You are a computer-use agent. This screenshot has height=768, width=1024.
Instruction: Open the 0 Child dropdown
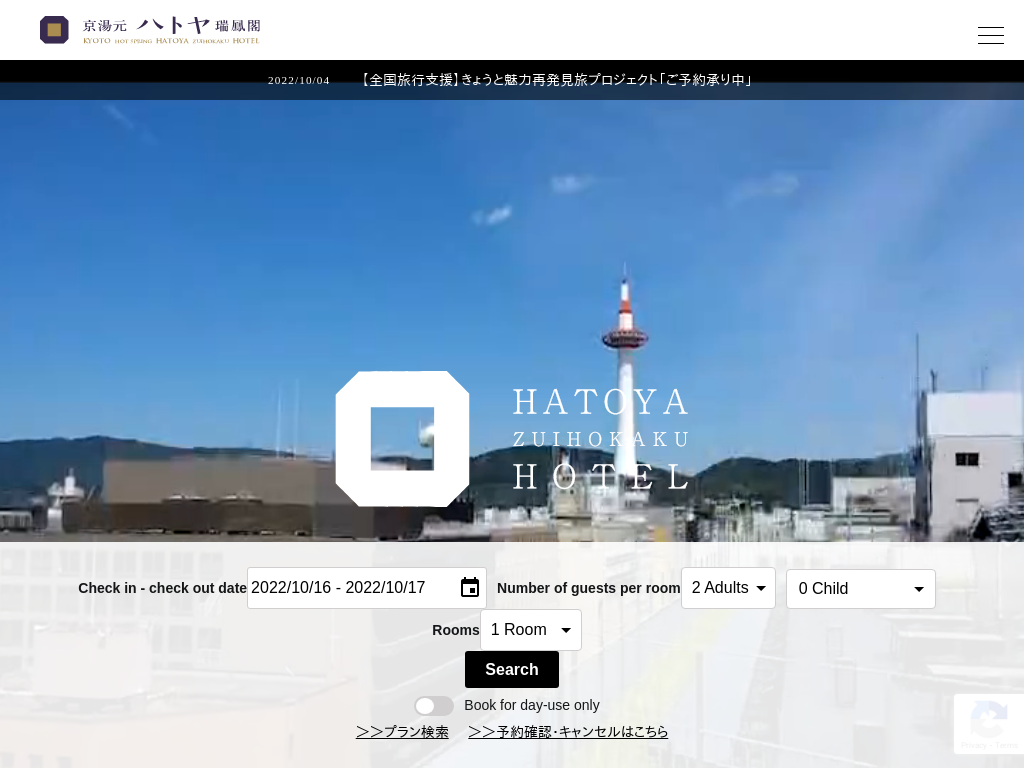pos(861,588)
